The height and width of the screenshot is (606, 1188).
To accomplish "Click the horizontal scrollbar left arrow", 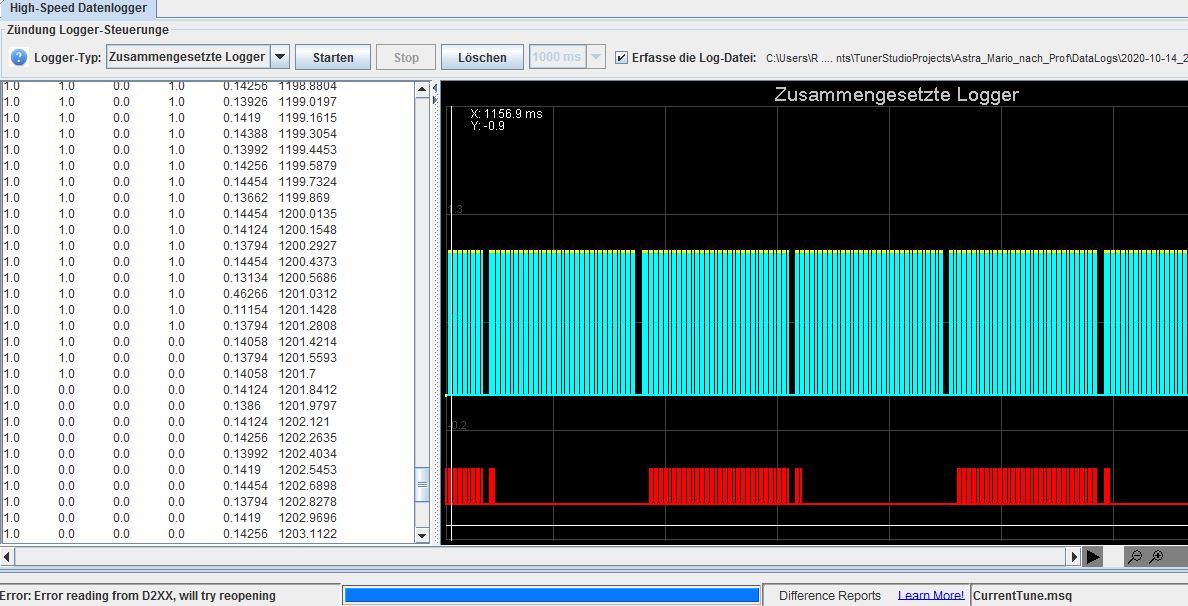I will point(8,557).
